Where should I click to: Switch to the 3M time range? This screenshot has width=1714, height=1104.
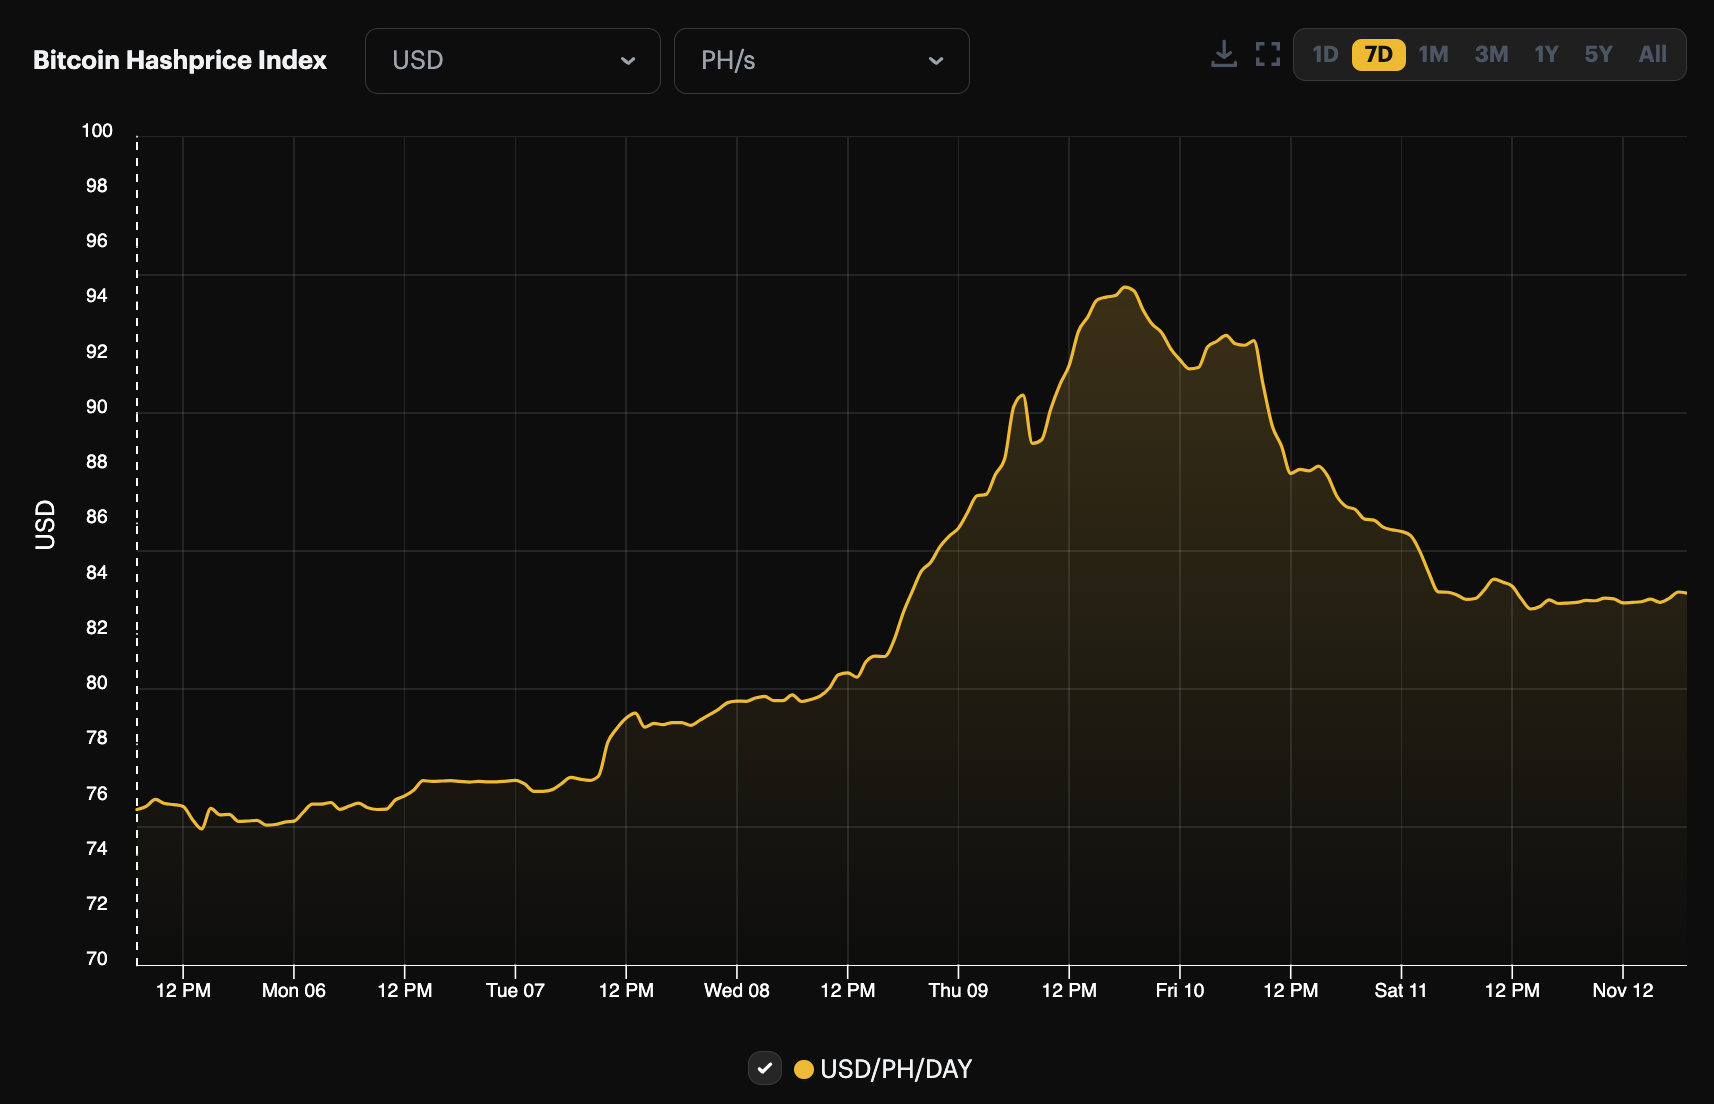coord(1490,55)
